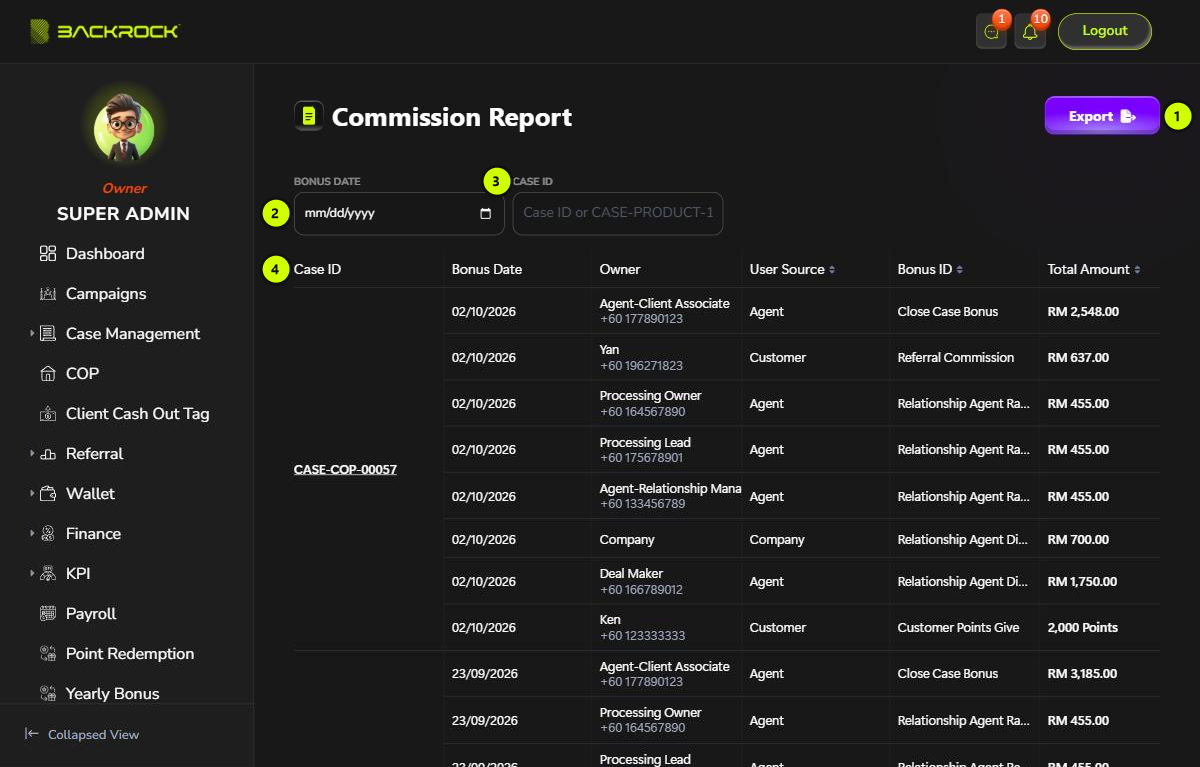
Task: Click the Client Cash Out Tag icon
Action: [x=48, y=414]
